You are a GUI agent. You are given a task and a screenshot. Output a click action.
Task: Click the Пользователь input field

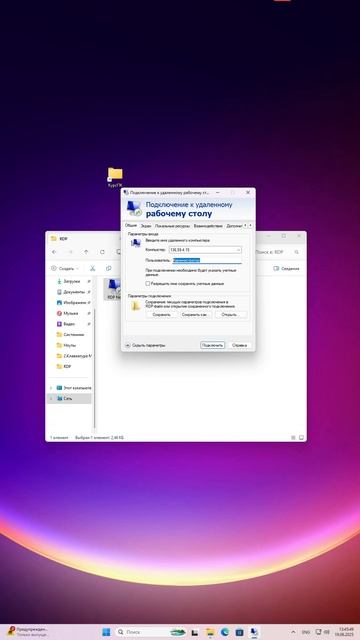(x=207, y=260)
